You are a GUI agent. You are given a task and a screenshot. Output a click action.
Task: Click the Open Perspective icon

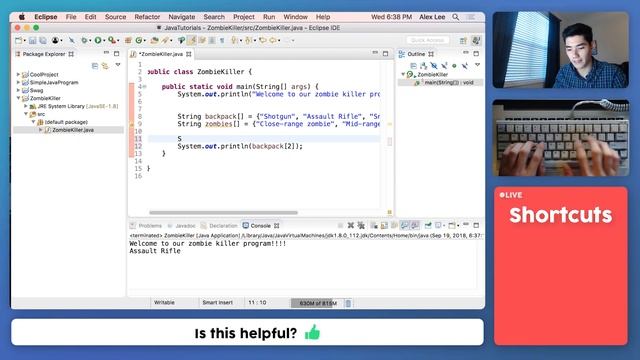tap(463, 40)
